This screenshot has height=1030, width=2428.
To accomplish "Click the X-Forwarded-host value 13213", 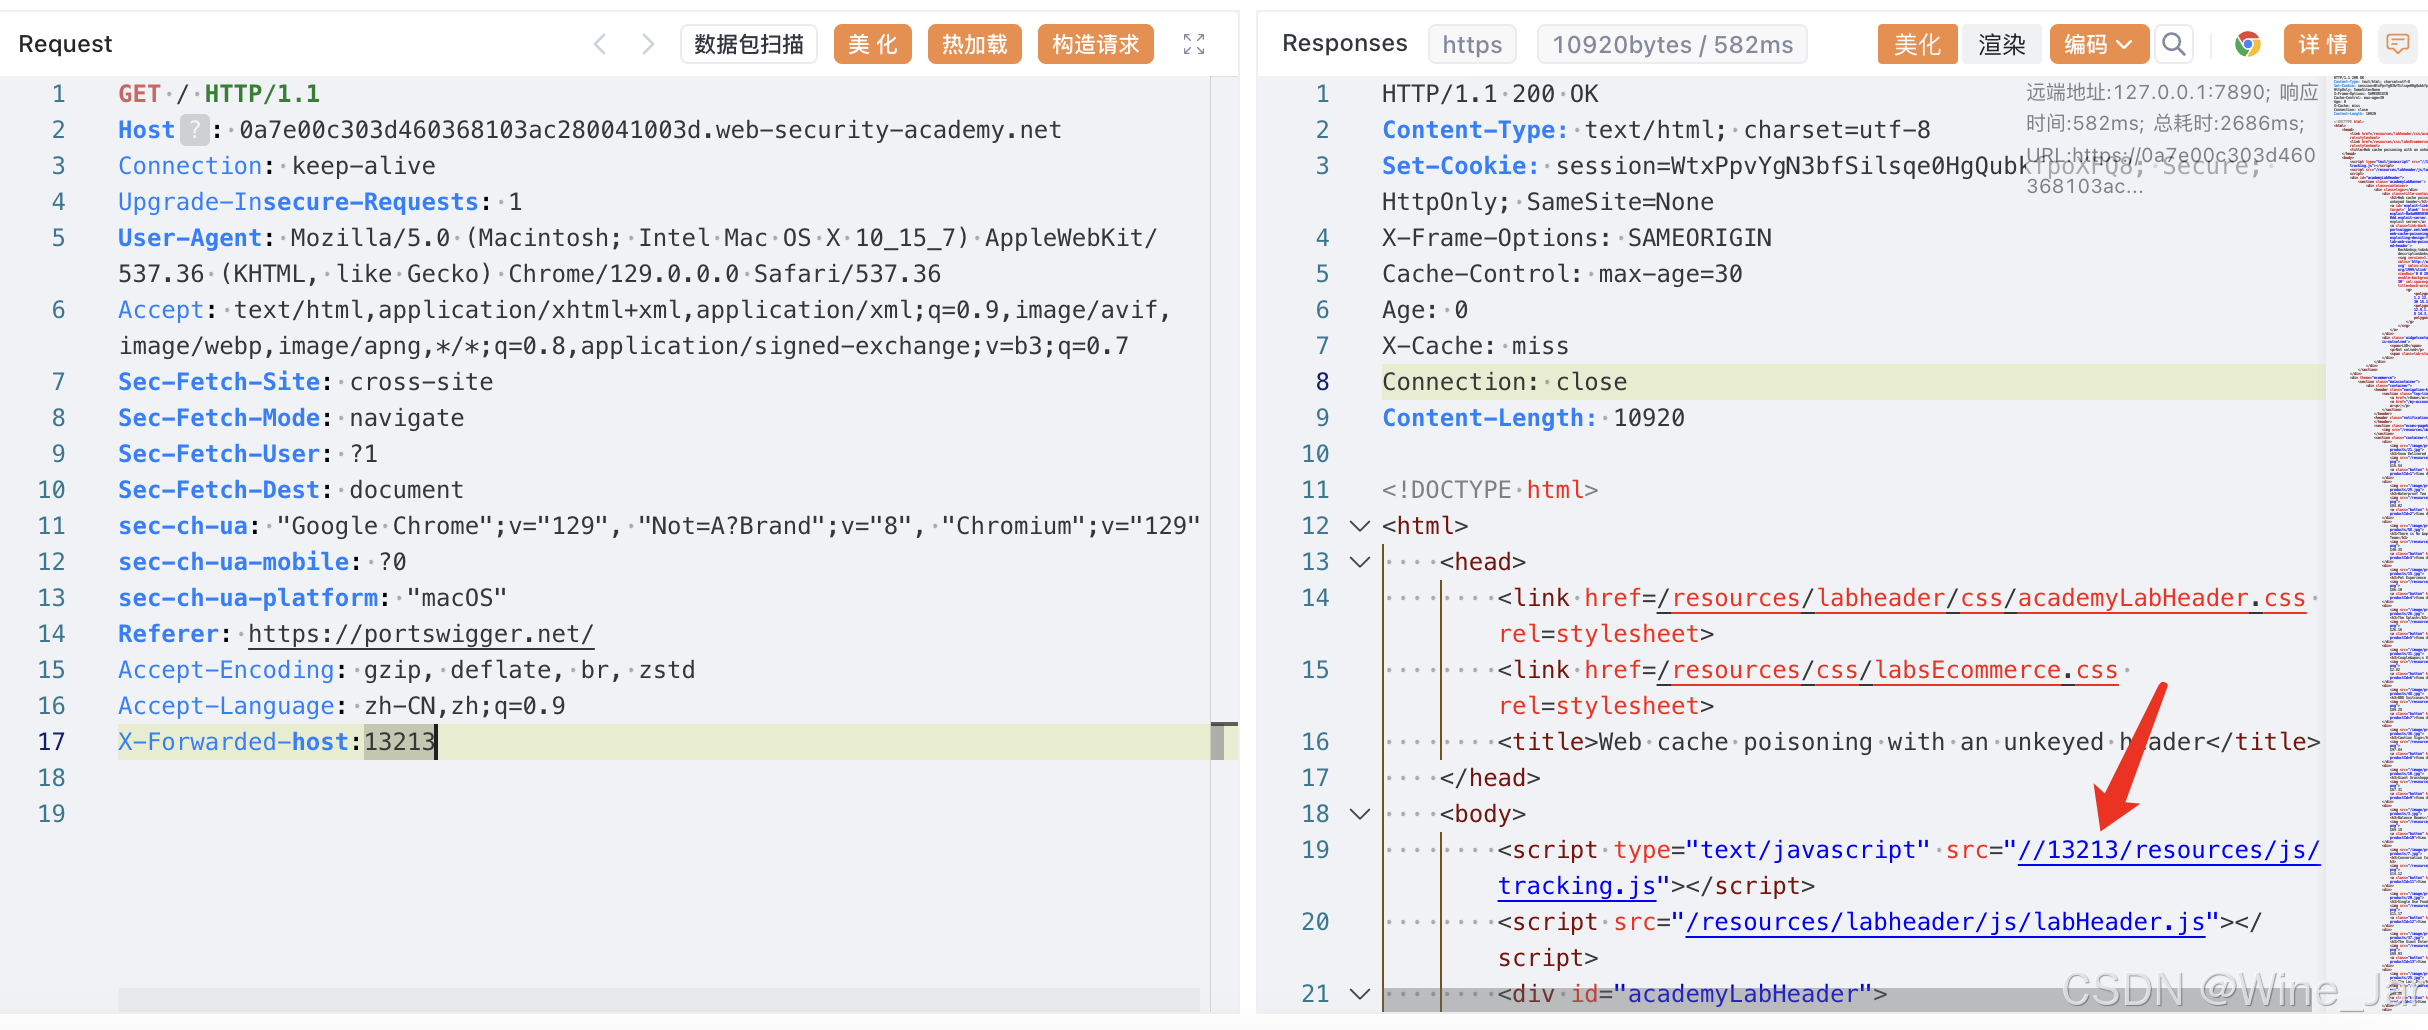I will coord(400,742).
